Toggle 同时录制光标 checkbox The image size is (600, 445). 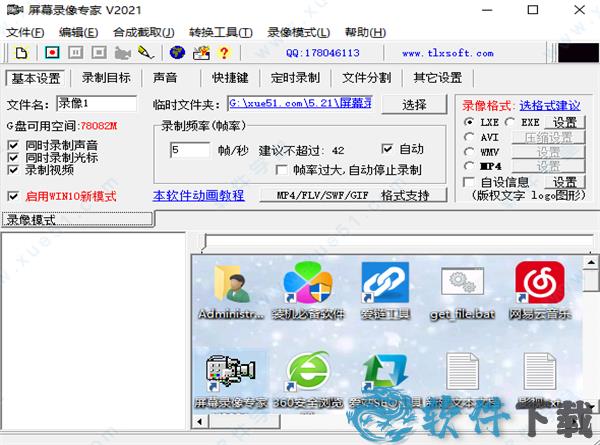click(x=13, y=157)
